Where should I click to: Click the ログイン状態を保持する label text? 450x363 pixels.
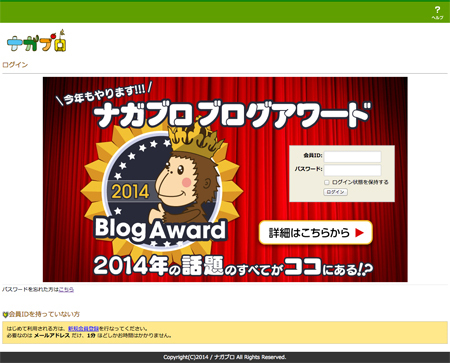coord(360,182)
